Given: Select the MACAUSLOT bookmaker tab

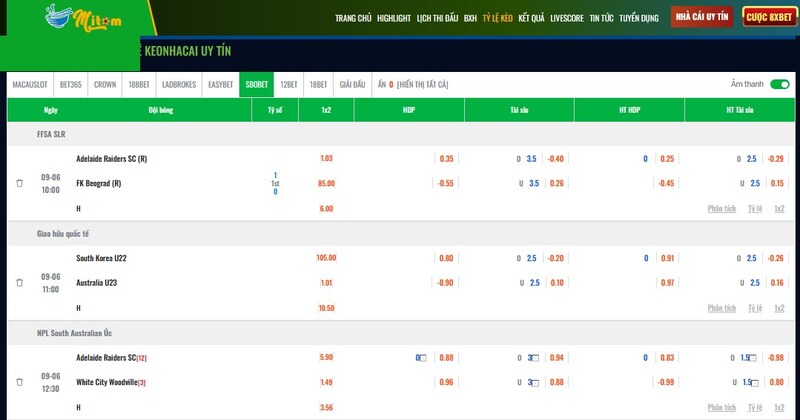Looking at the screenshot, I should click(x=31, y=85).
